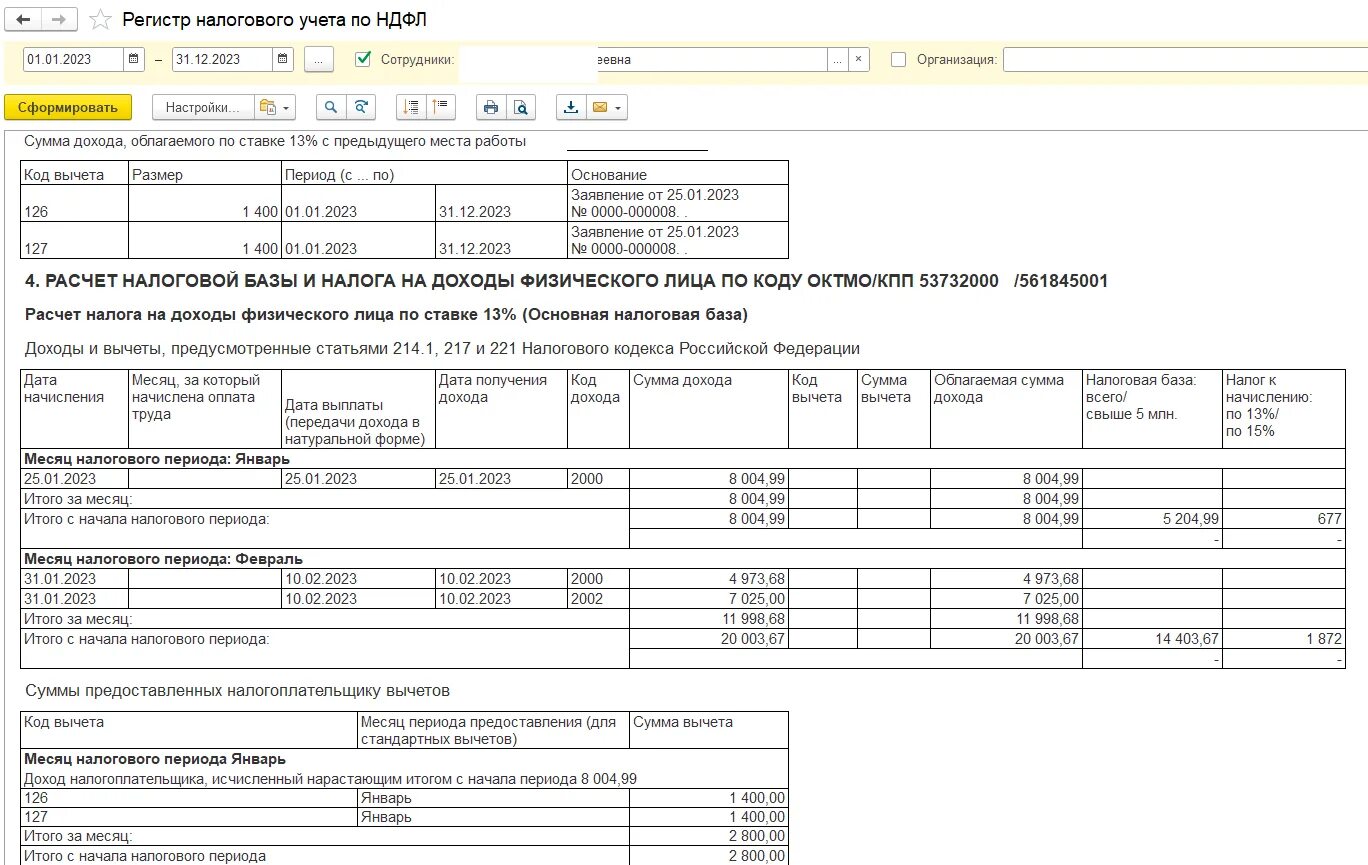1368x865 pixels.
Task: Save report to file download icon
Action: (571, 107)
